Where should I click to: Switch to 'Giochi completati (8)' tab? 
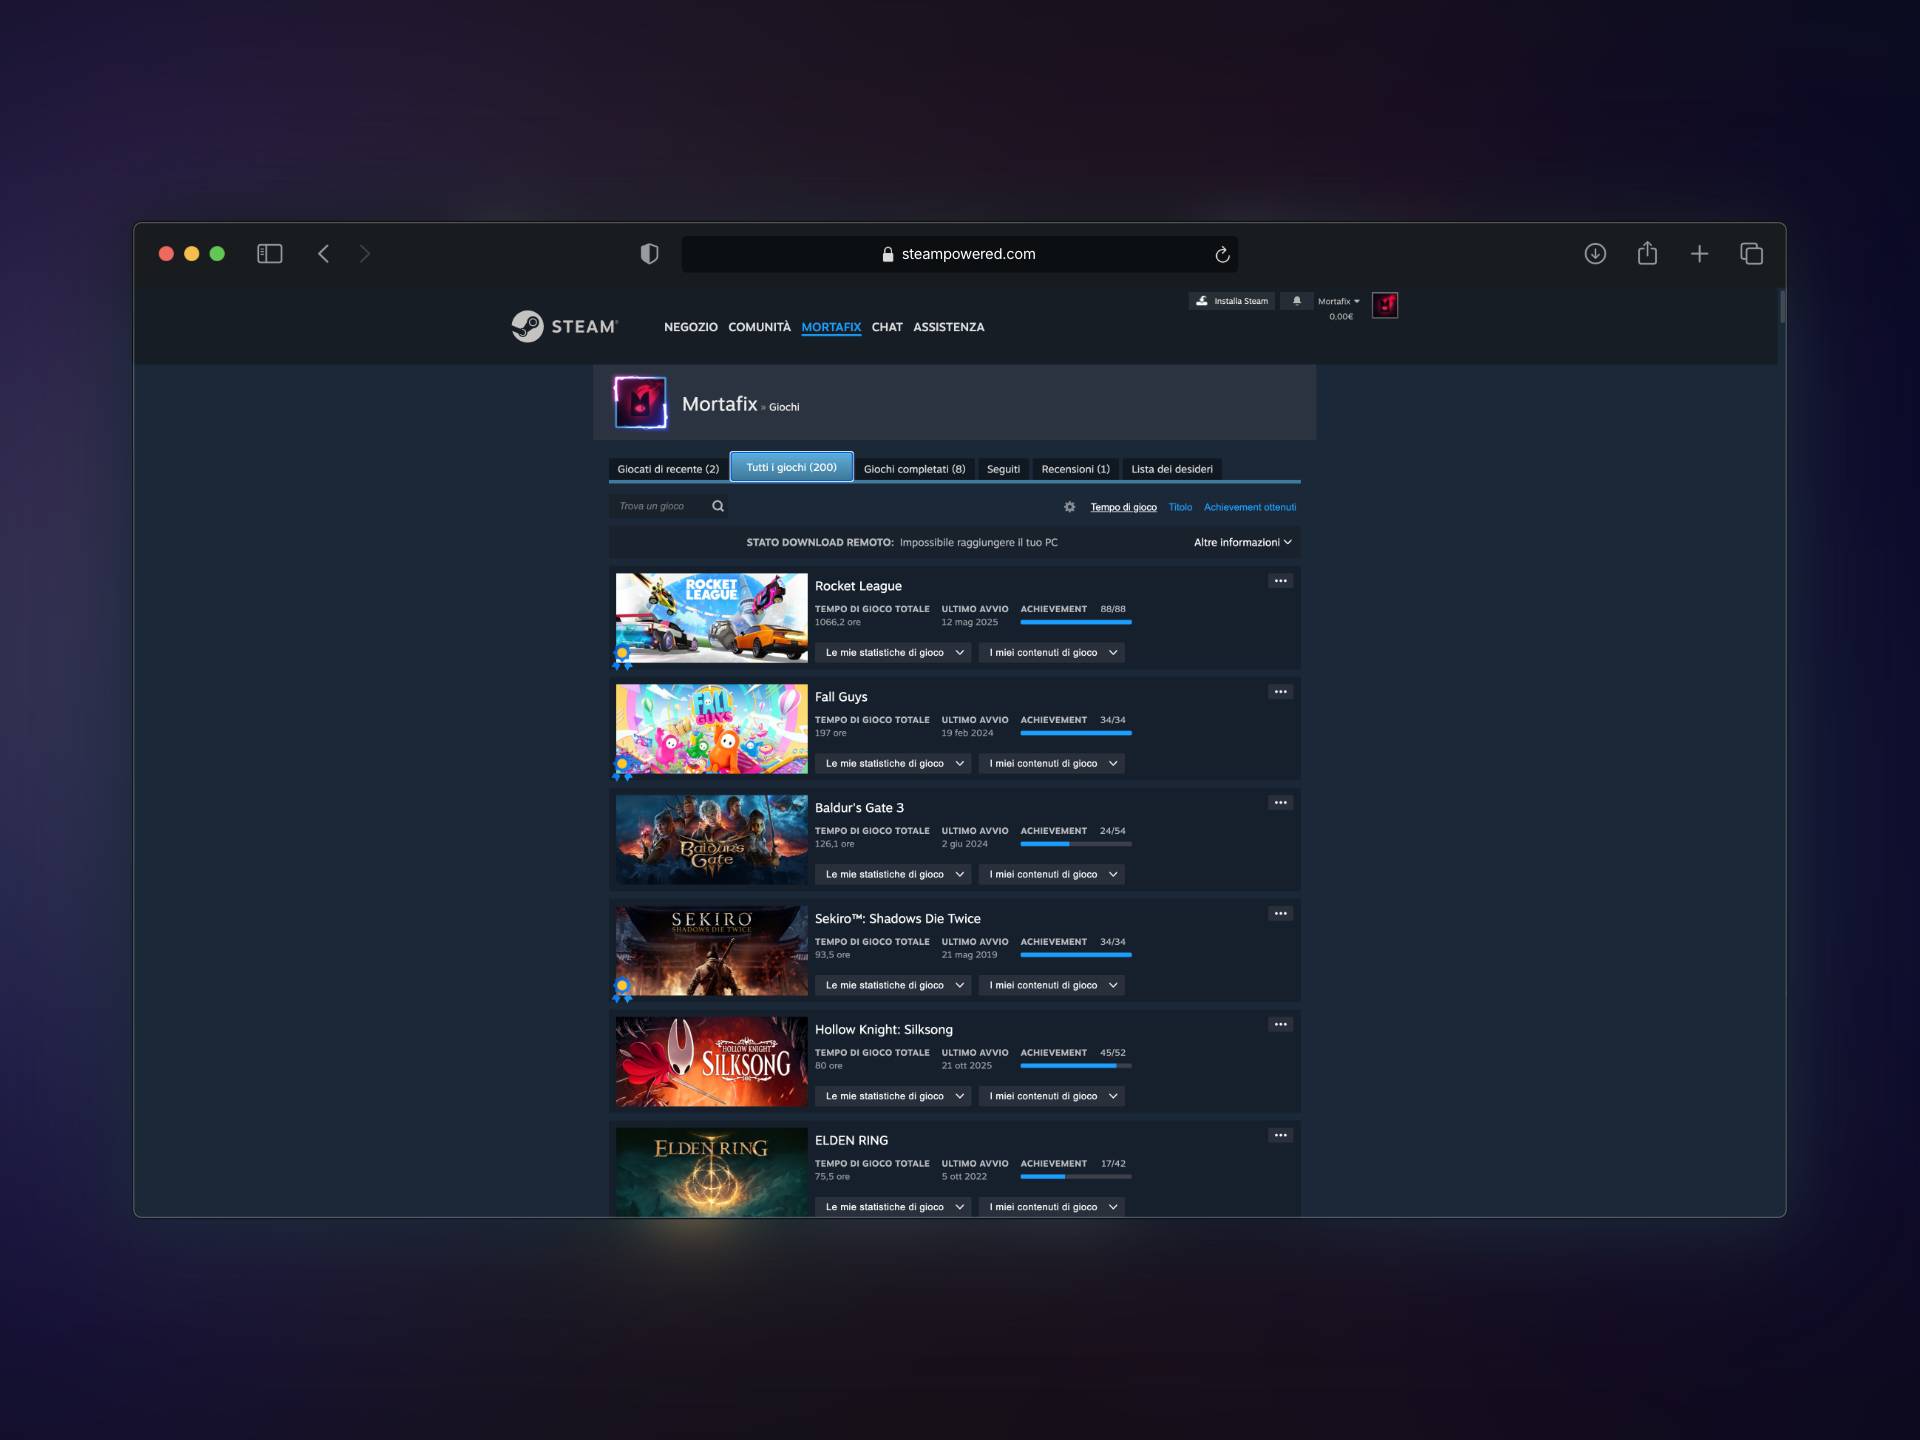point(915,469)
